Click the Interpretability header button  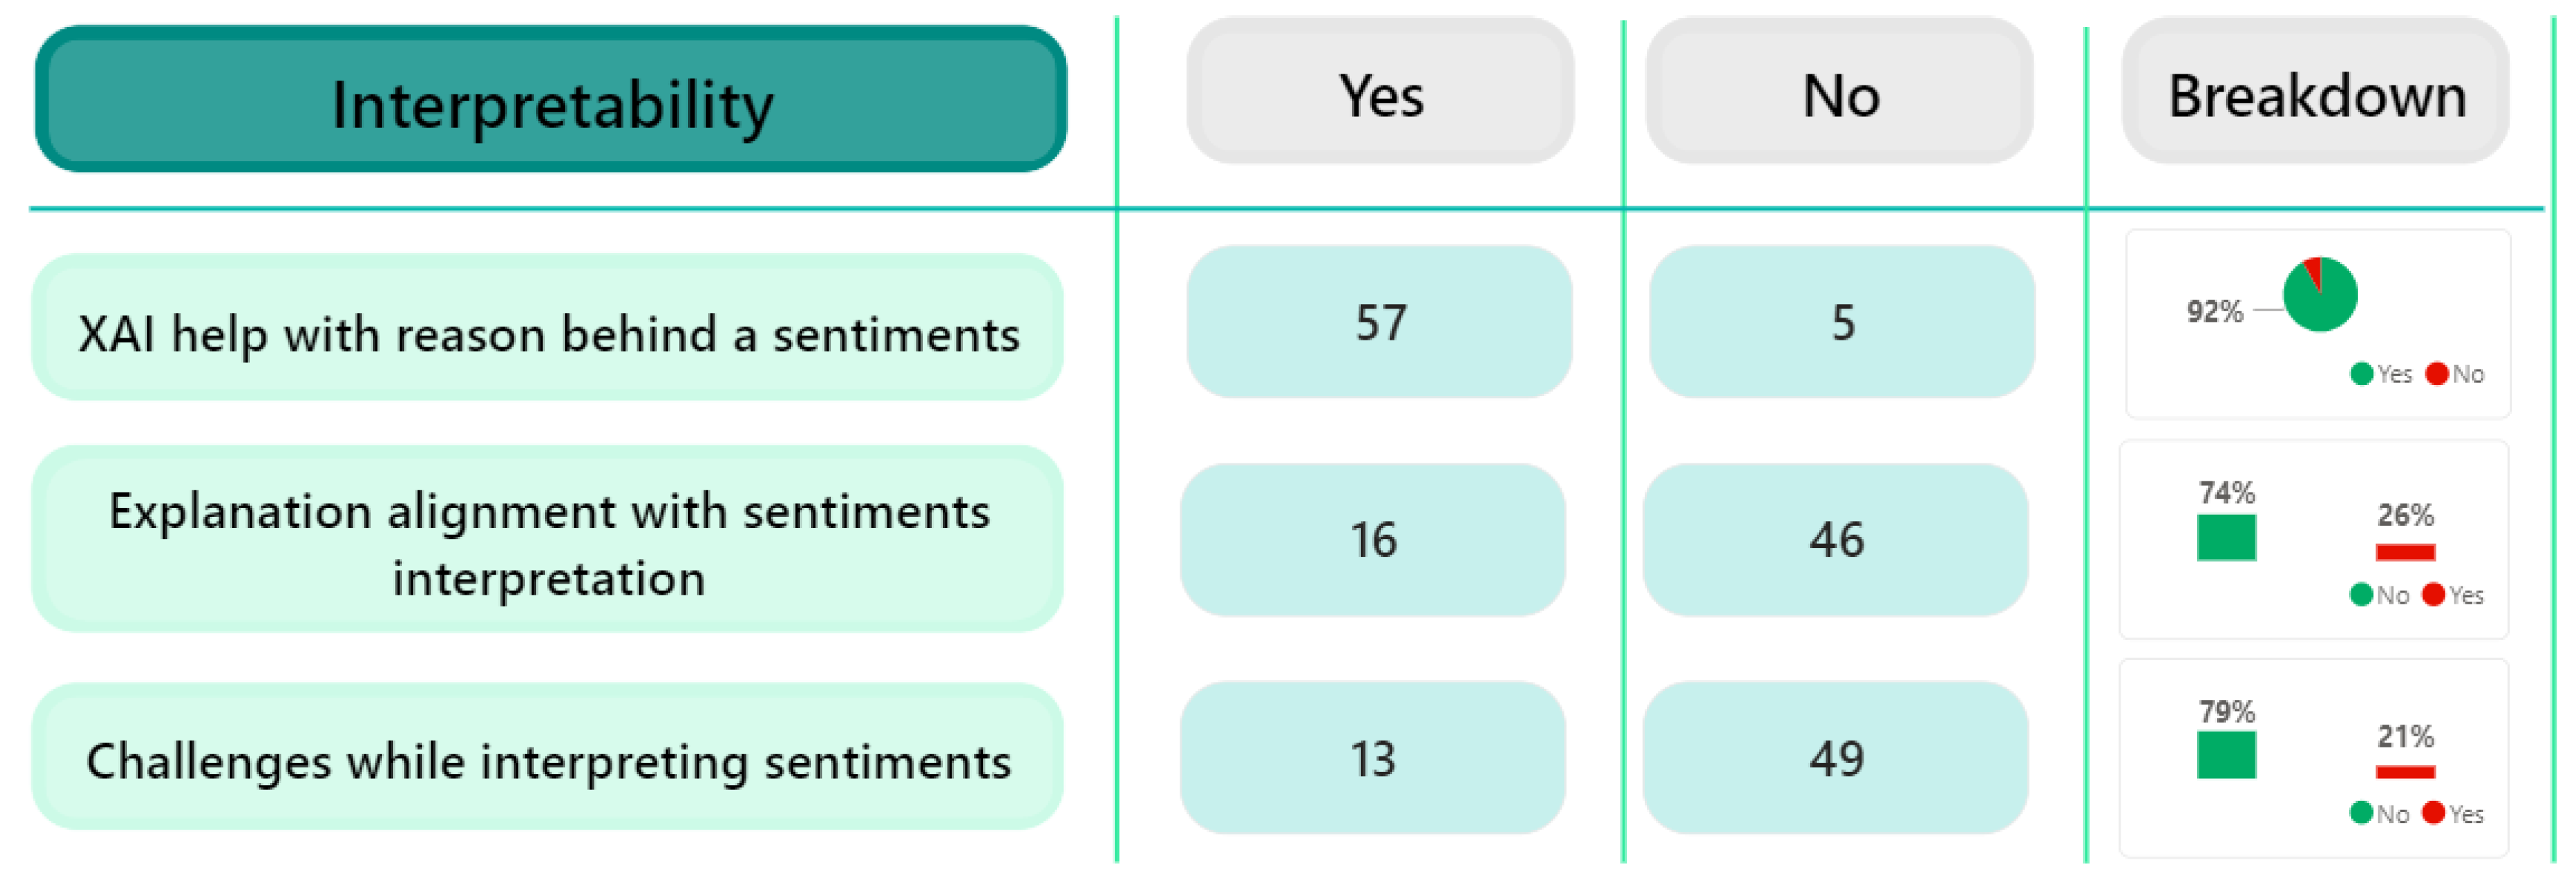[550, 100]
